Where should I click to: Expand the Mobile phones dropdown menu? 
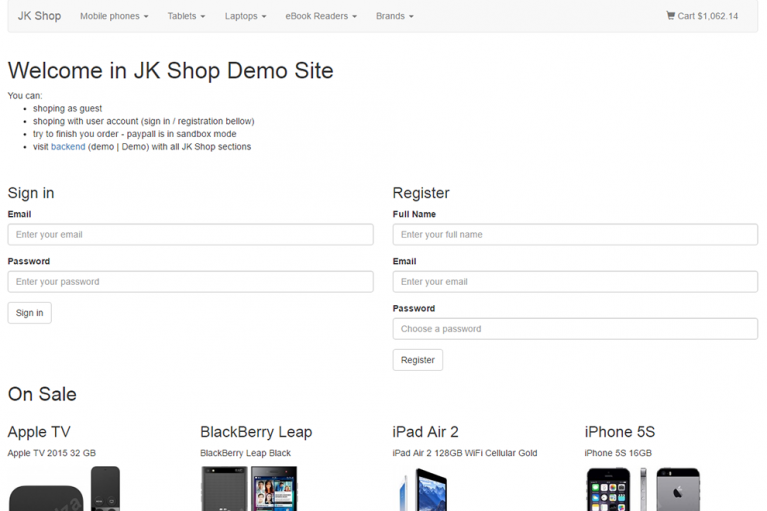114,16
